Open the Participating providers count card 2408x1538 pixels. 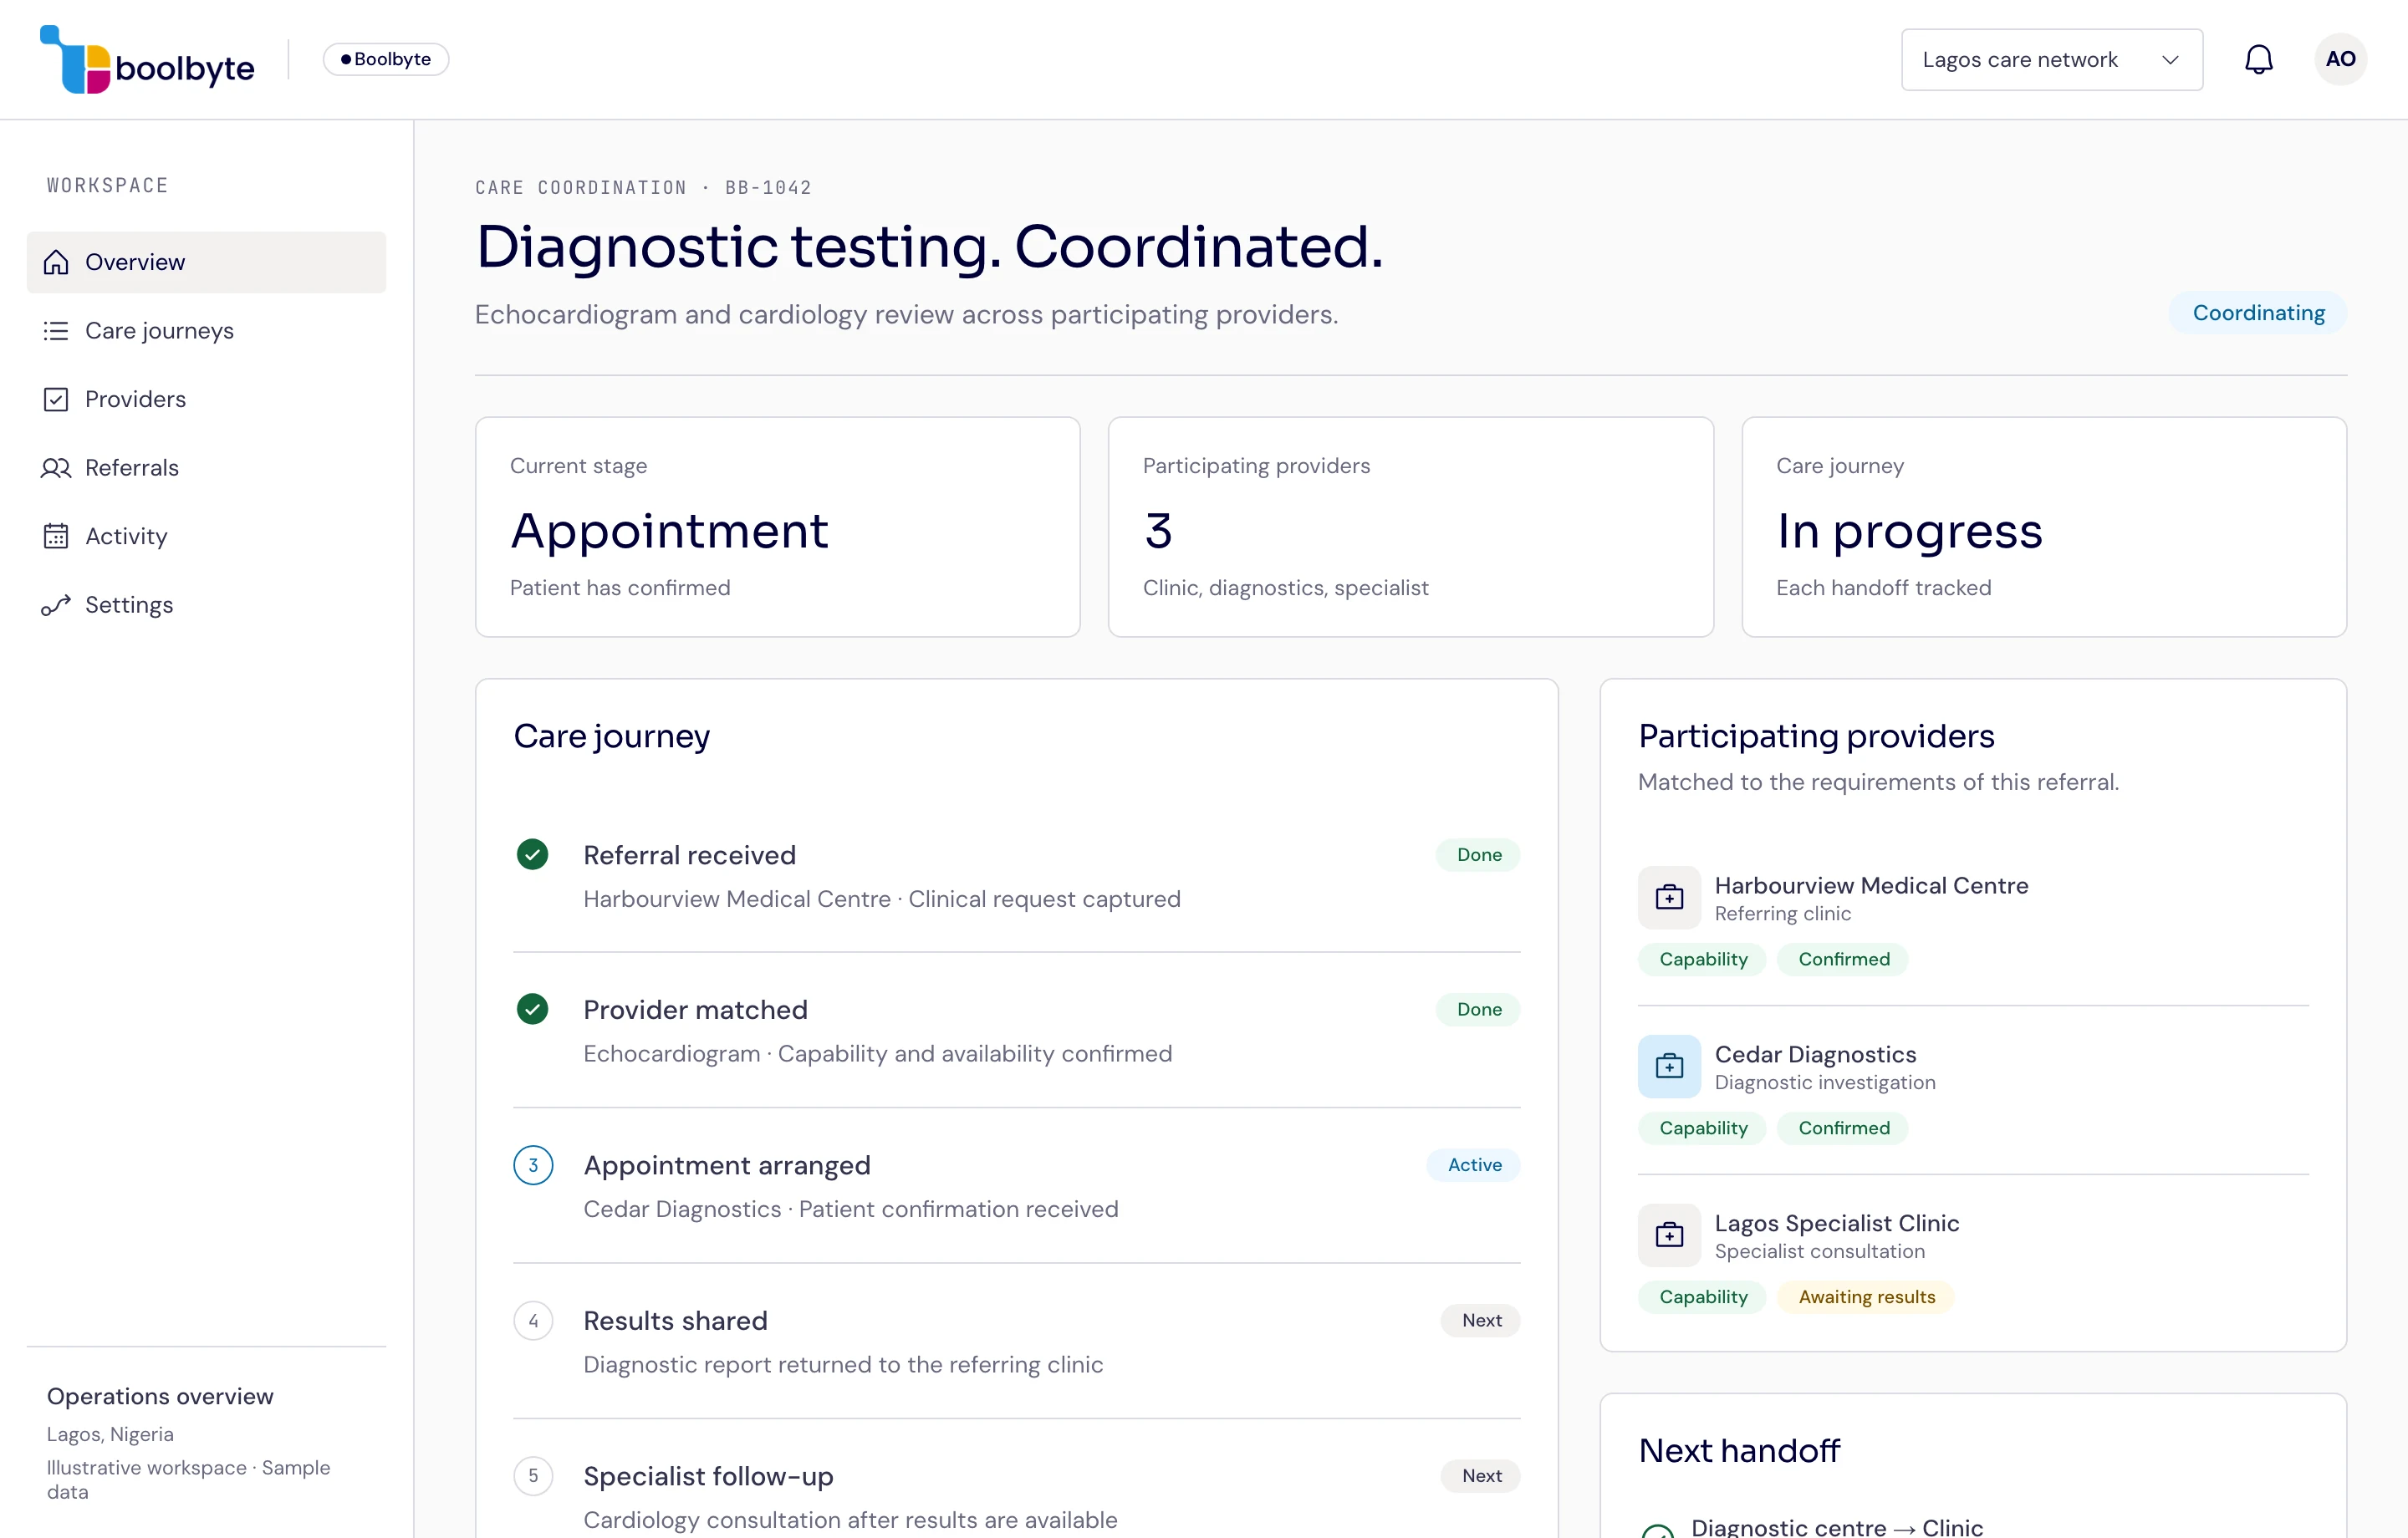tap(1410, 527)
